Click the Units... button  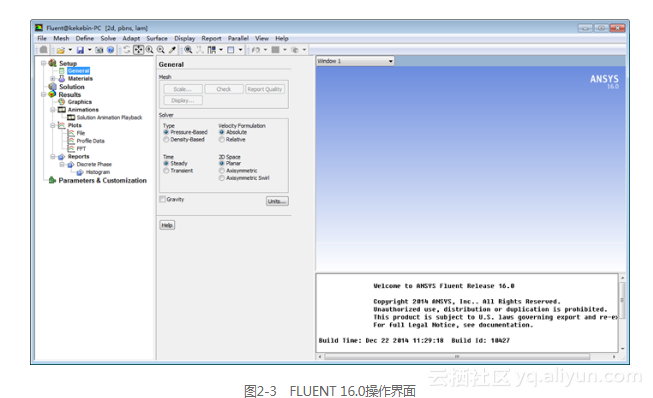tap(277, 201)
